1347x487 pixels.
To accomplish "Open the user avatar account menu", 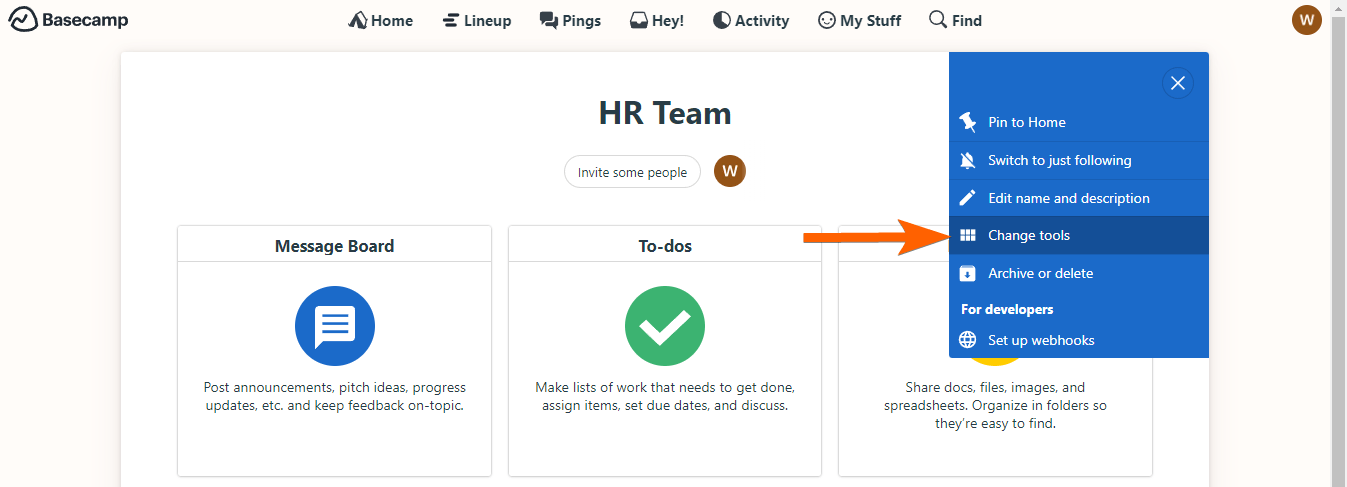I will click(1306, 20).
